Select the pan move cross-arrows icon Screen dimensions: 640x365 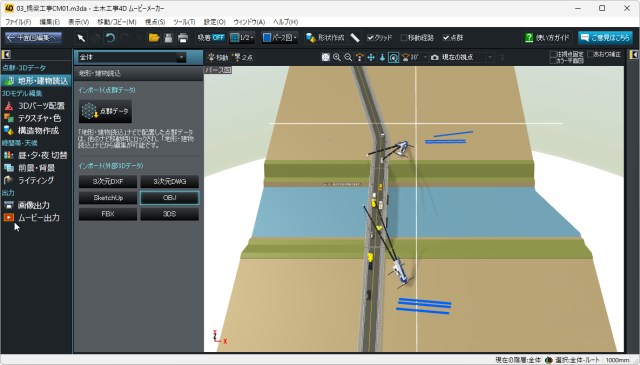tap(371, 58)
